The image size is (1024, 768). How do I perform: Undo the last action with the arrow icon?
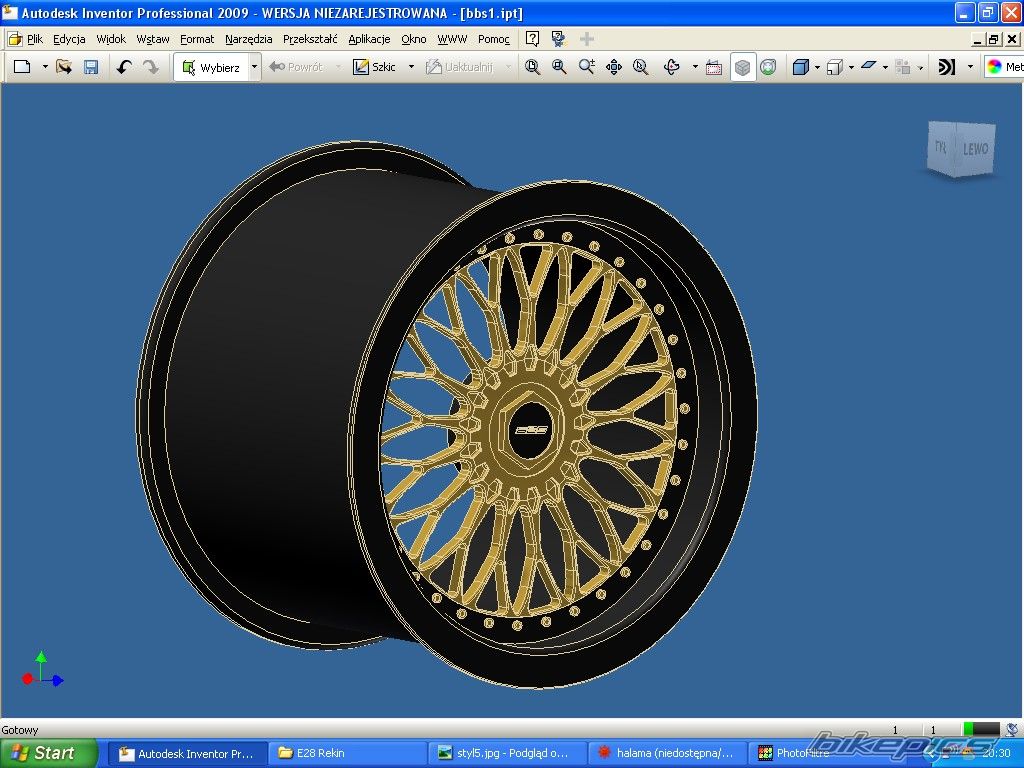click(123, 67)
